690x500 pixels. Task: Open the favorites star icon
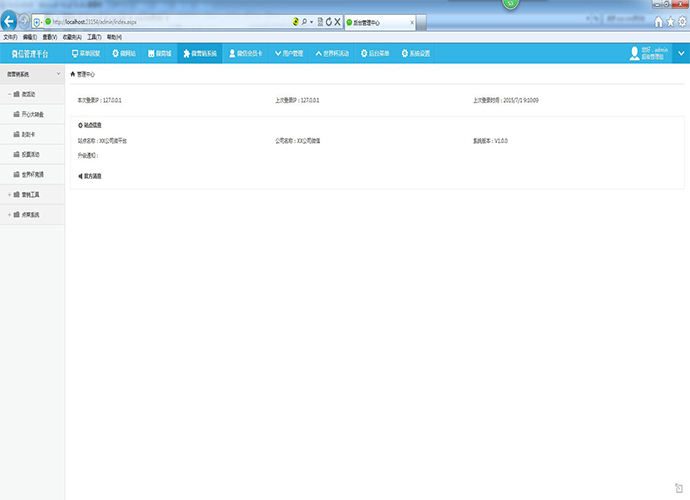point(670,22)
